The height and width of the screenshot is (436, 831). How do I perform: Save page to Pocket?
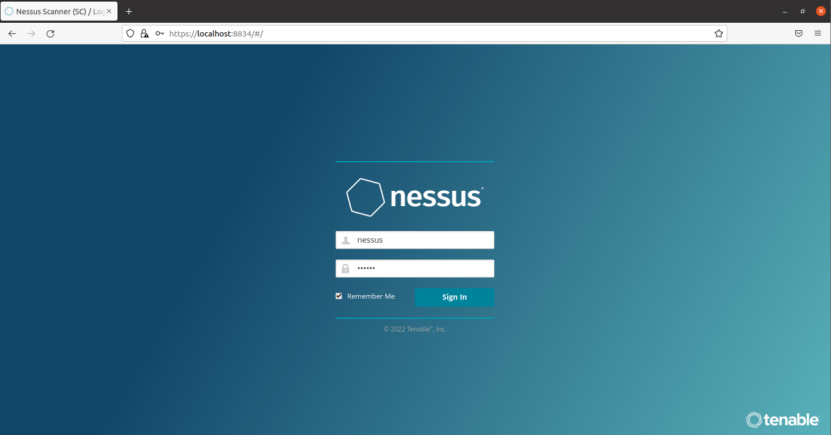point(799,33)
